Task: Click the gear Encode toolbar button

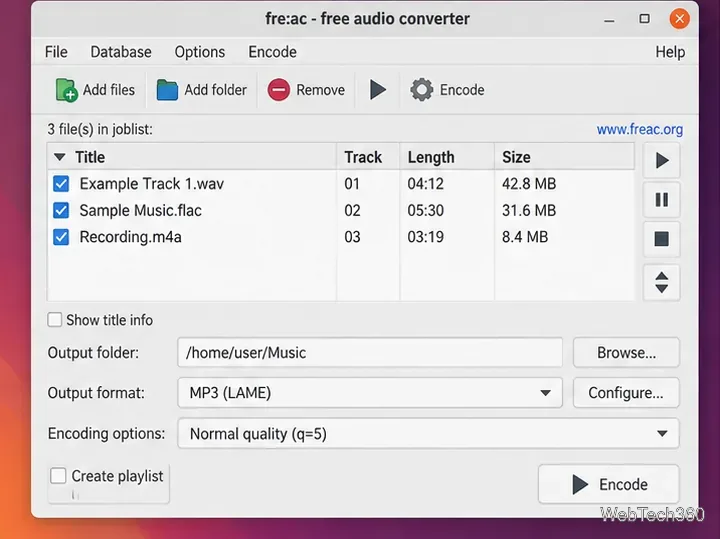Action: click(447, 90)
